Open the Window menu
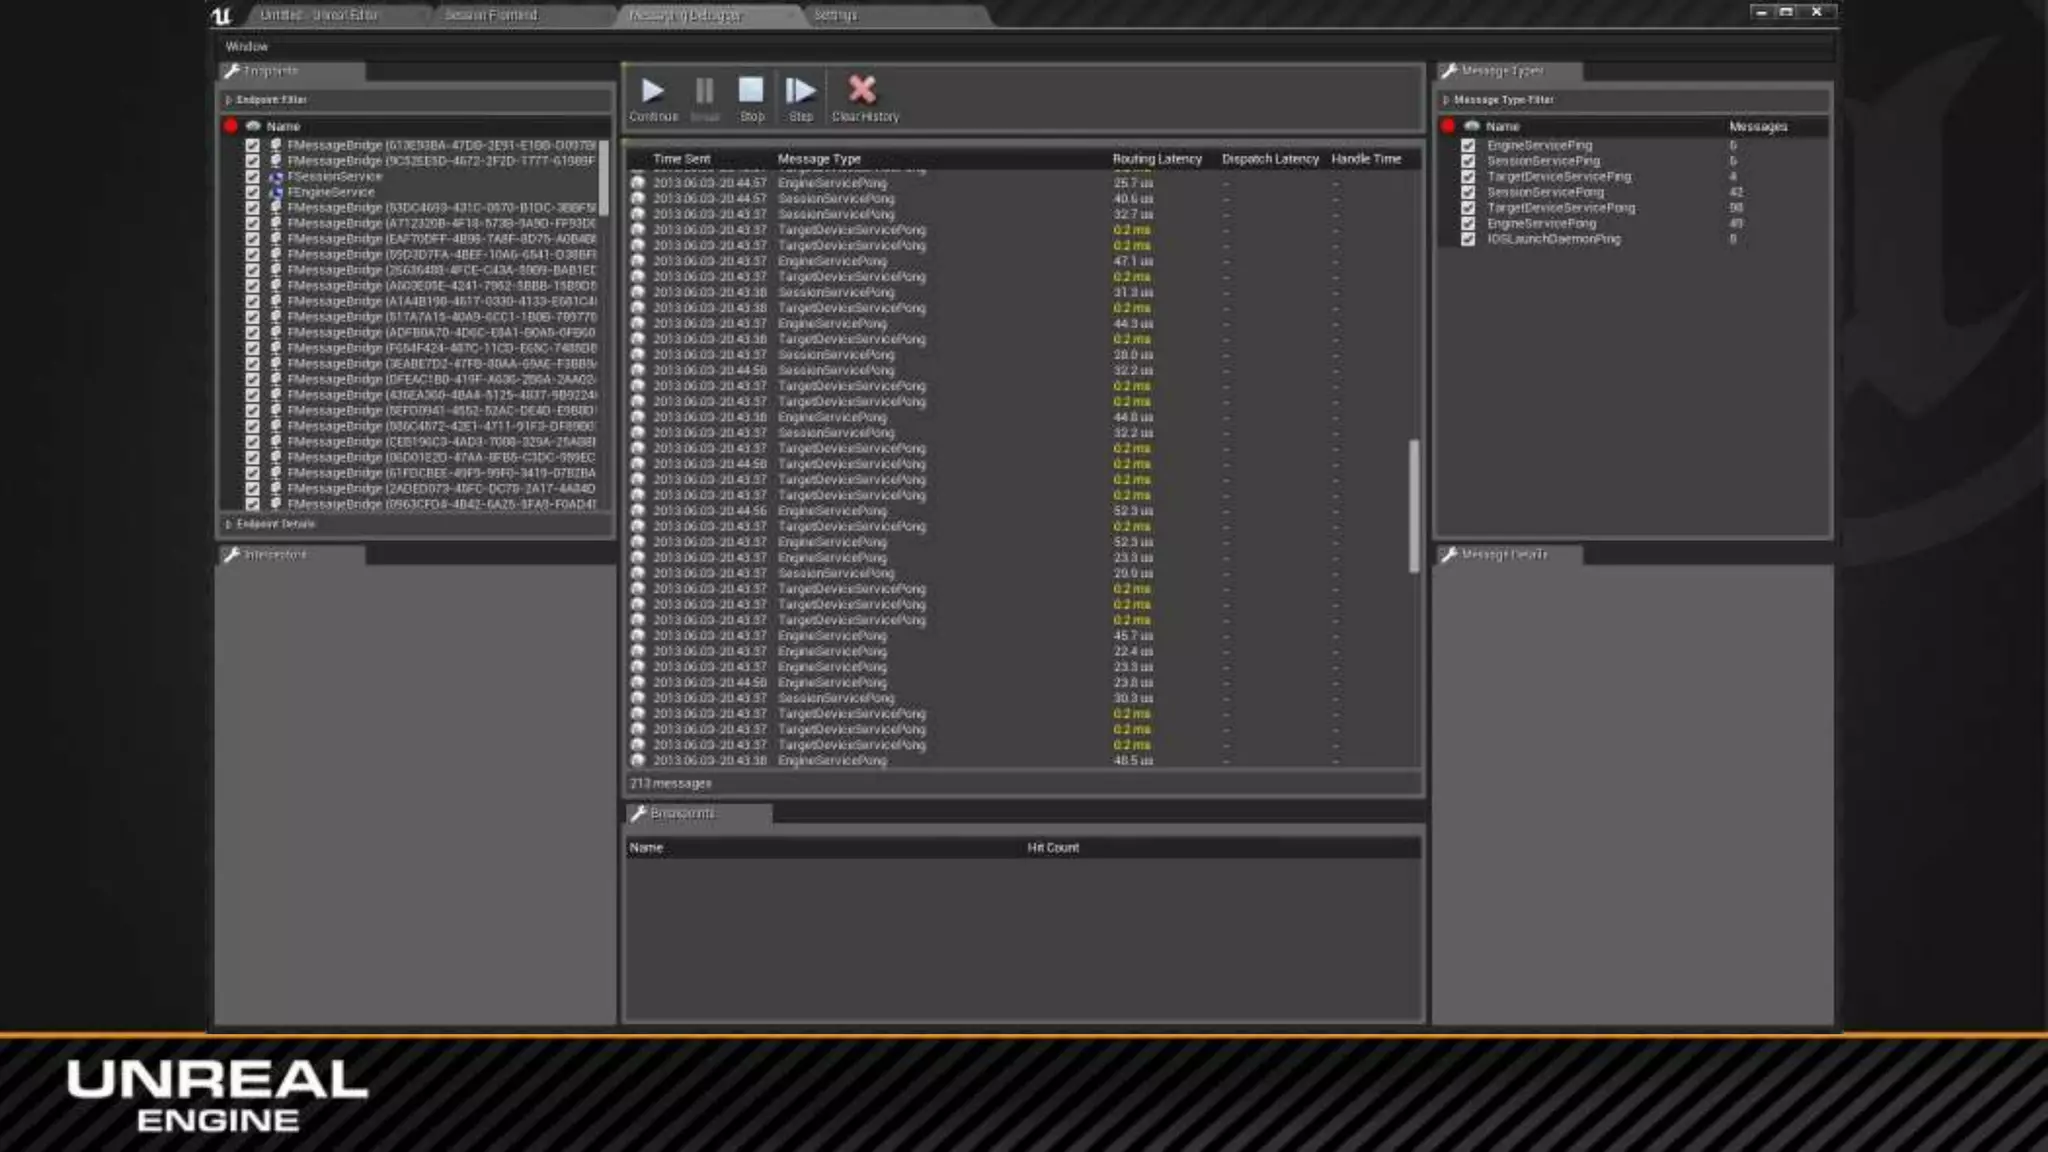 [x=246, y=47]
